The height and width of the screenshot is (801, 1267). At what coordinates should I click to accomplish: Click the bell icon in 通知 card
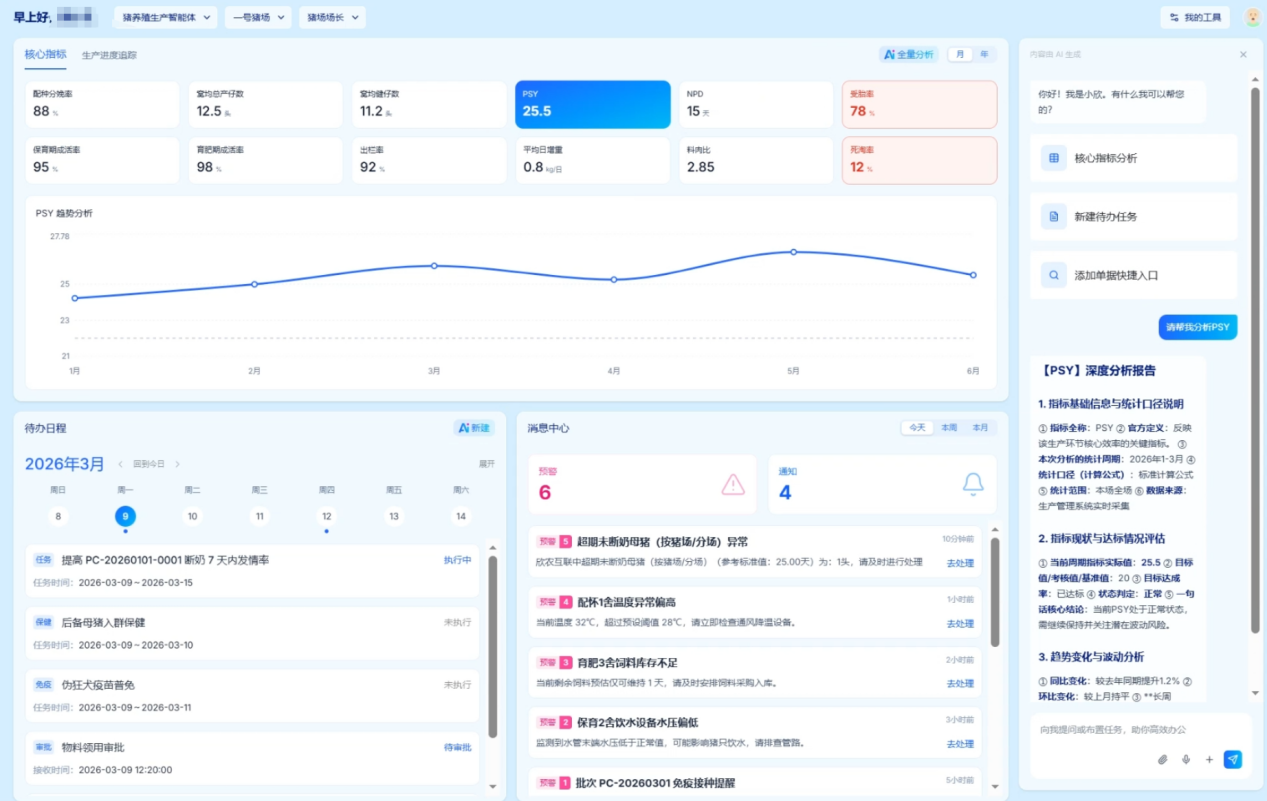[x=973, y=485]
